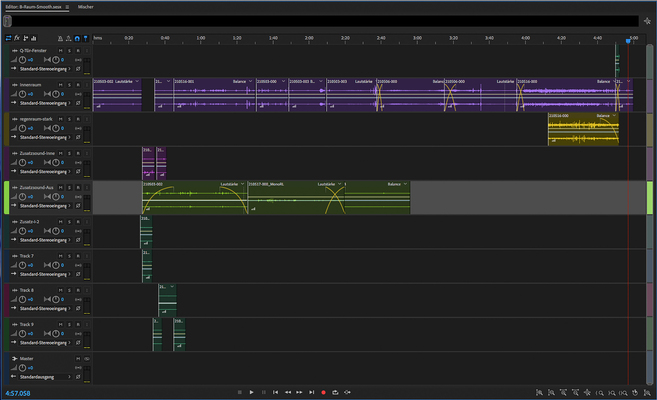Expand the Lautstärke dropdown on clip 210503-002

(139, 81)
